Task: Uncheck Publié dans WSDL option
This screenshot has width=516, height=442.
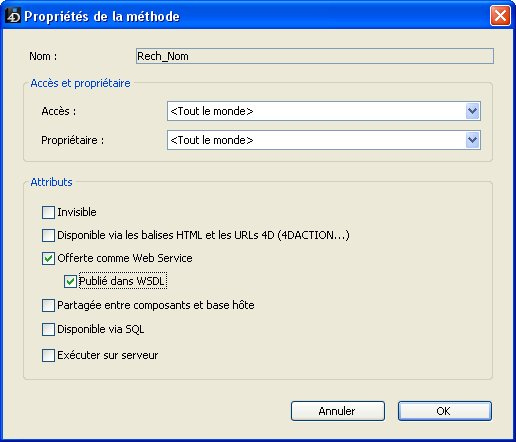Action: [70, 281]
